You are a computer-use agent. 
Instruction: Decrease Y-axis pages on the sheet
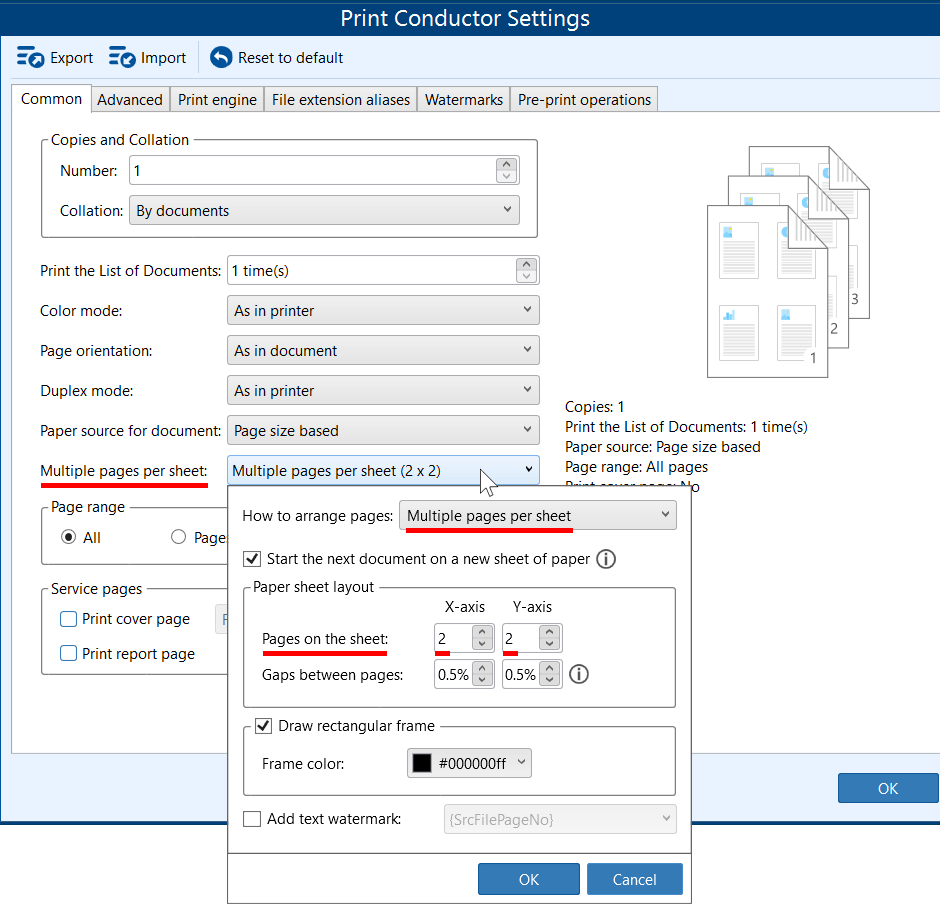click(x=549, y=645)
